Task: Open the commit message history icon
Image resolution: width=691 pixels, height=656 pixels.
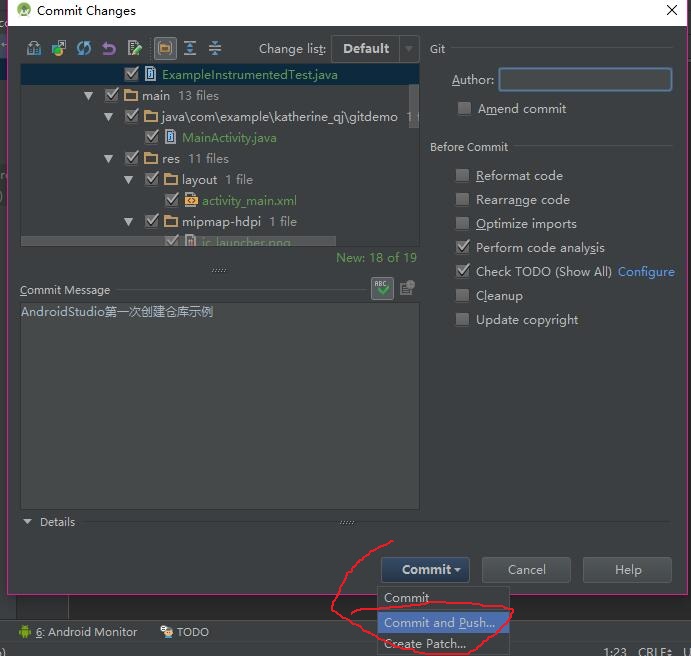Action: [x=407, y=288]
